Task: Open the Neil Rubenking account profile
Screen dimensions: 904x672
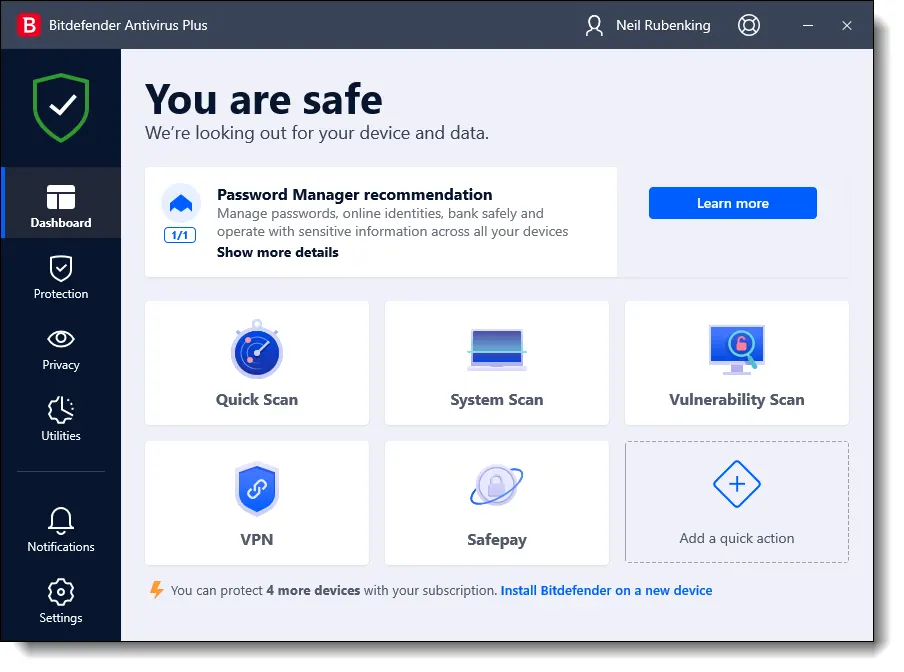Action: pos(648,25)
